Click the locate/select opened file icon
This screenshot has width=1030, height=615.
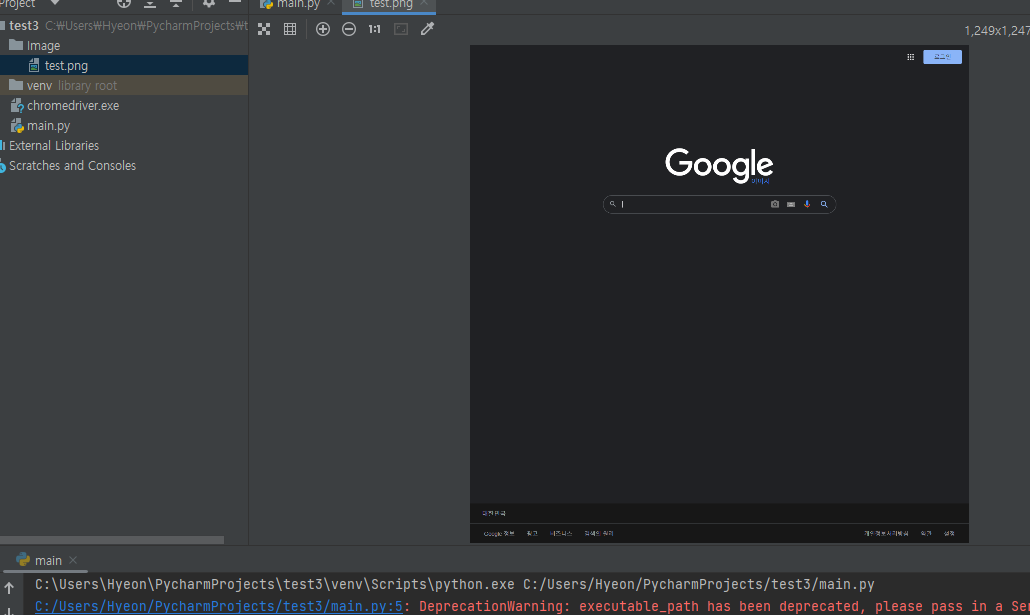123,3
